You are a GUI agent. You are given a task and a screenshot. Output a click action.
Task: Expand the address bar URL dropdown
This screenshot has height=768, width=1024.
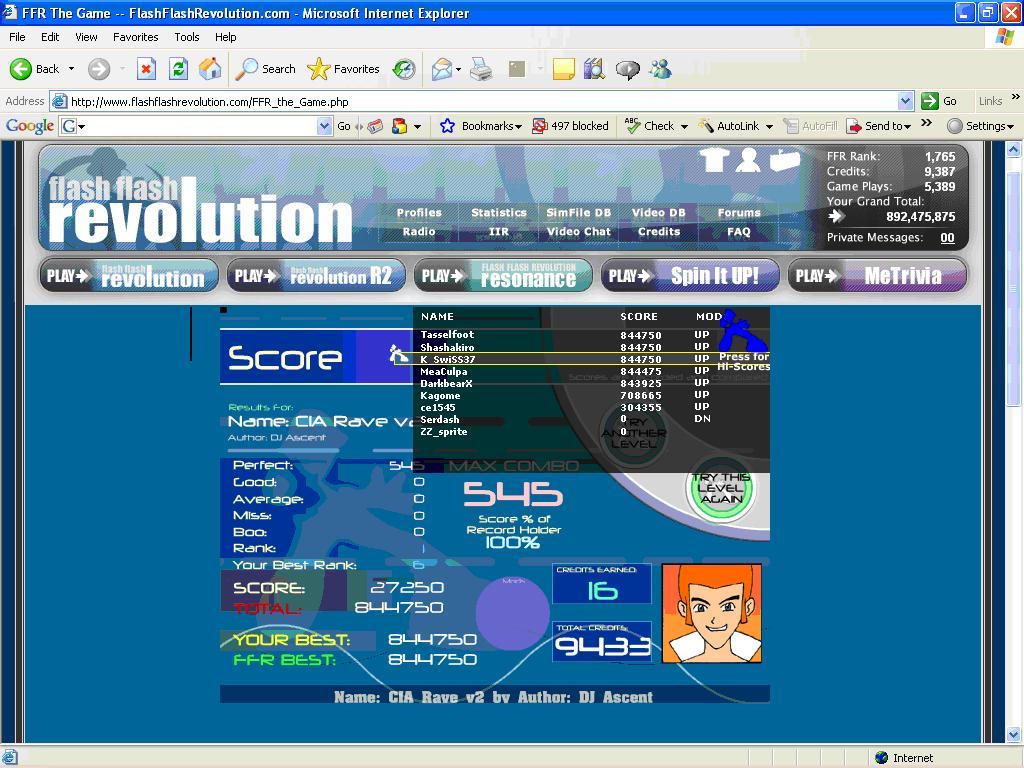(x=904, y=101)
